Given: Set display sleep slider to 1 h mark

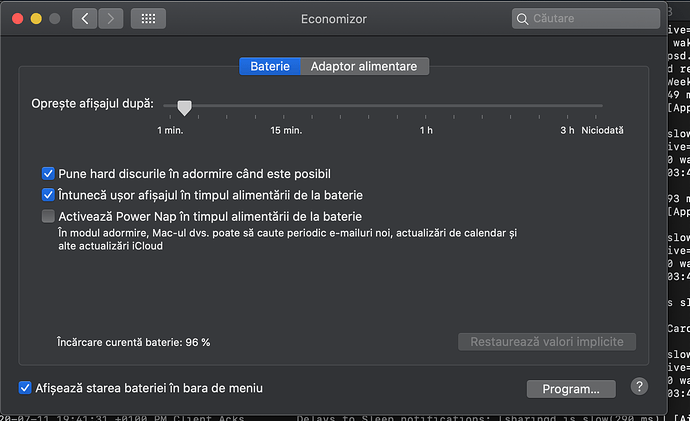Looking at the screenshot, I should coord(426,106).
